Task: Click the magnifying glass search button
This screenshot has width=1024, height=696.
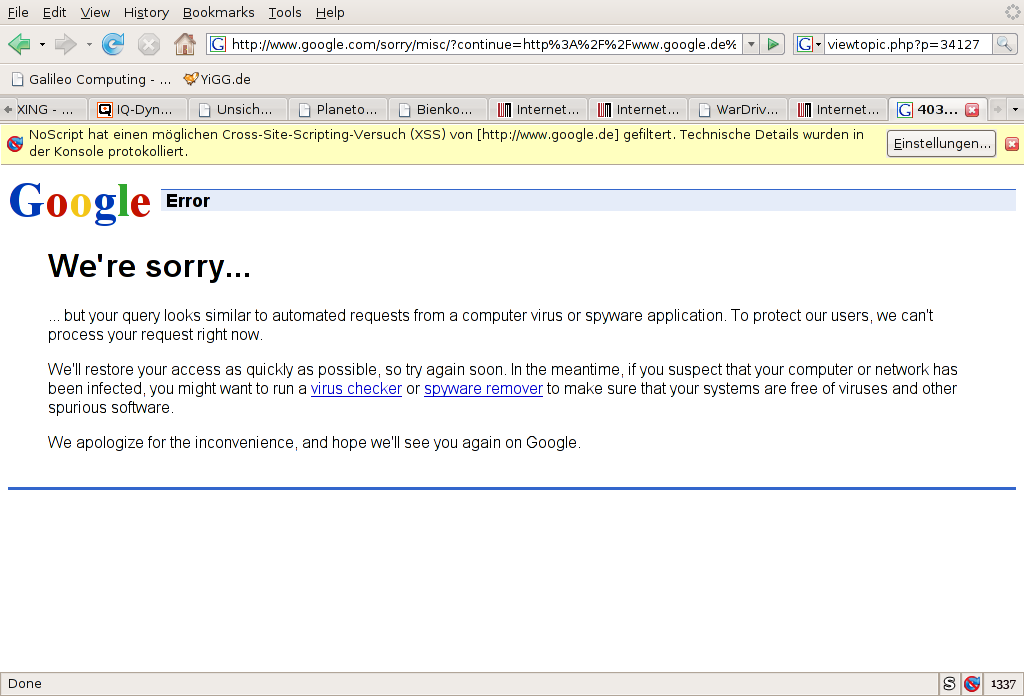Action: click(x=1004, y=44)
